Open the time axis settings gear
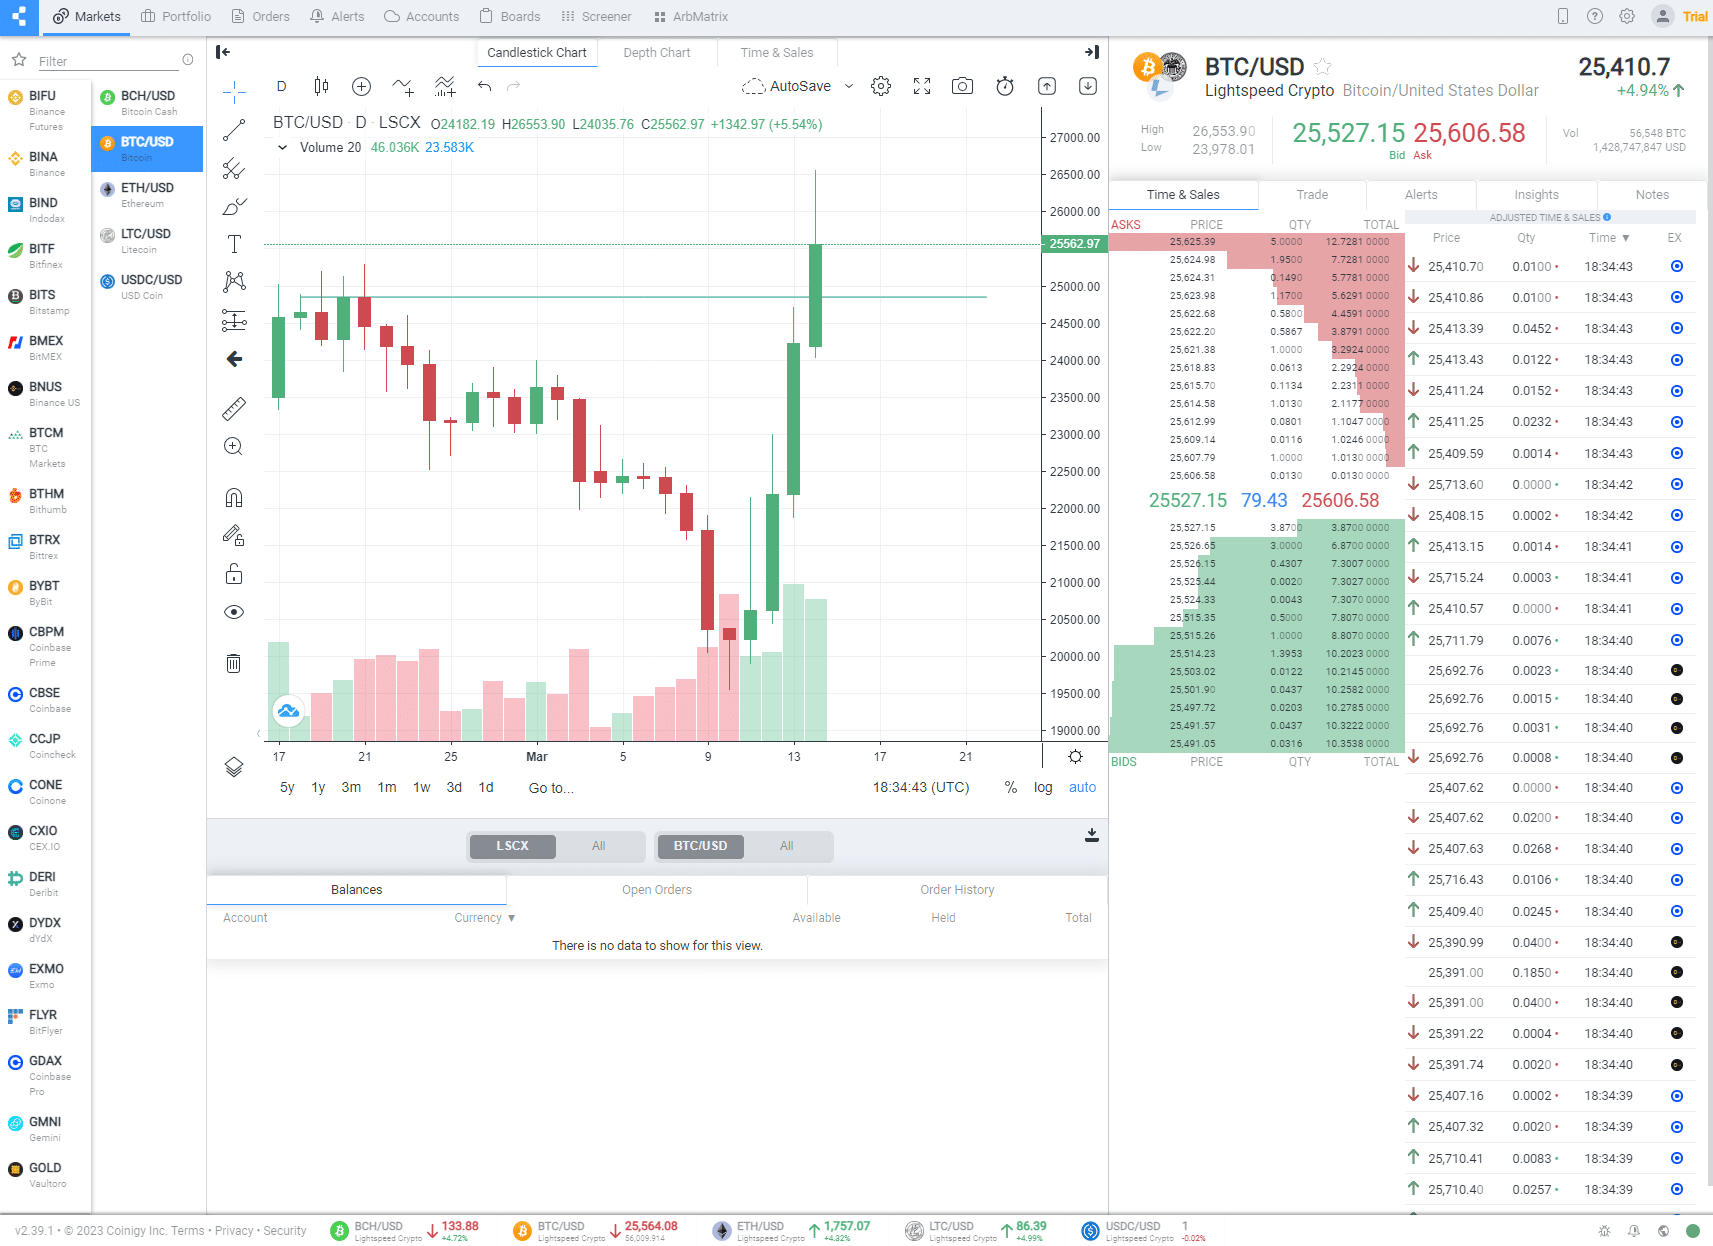 coord(1075,757)
